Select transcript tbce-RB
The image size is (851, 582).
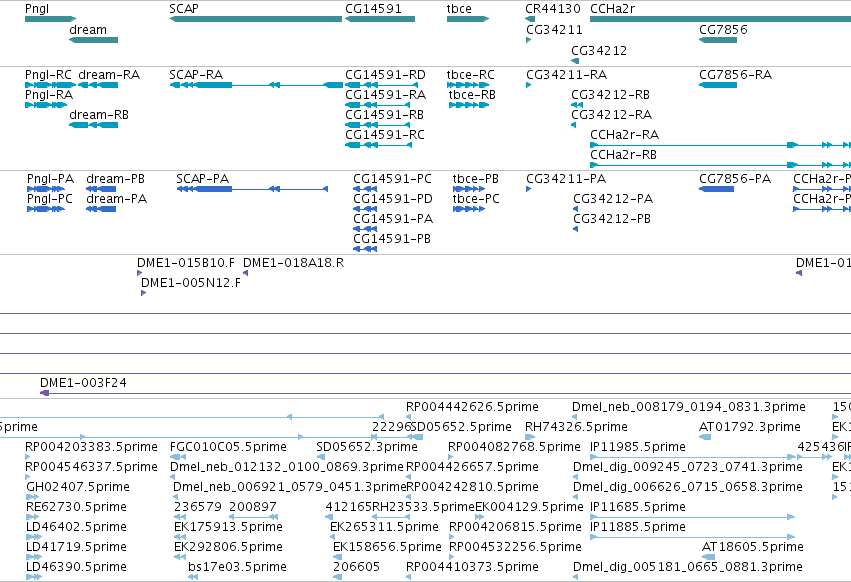472,95
